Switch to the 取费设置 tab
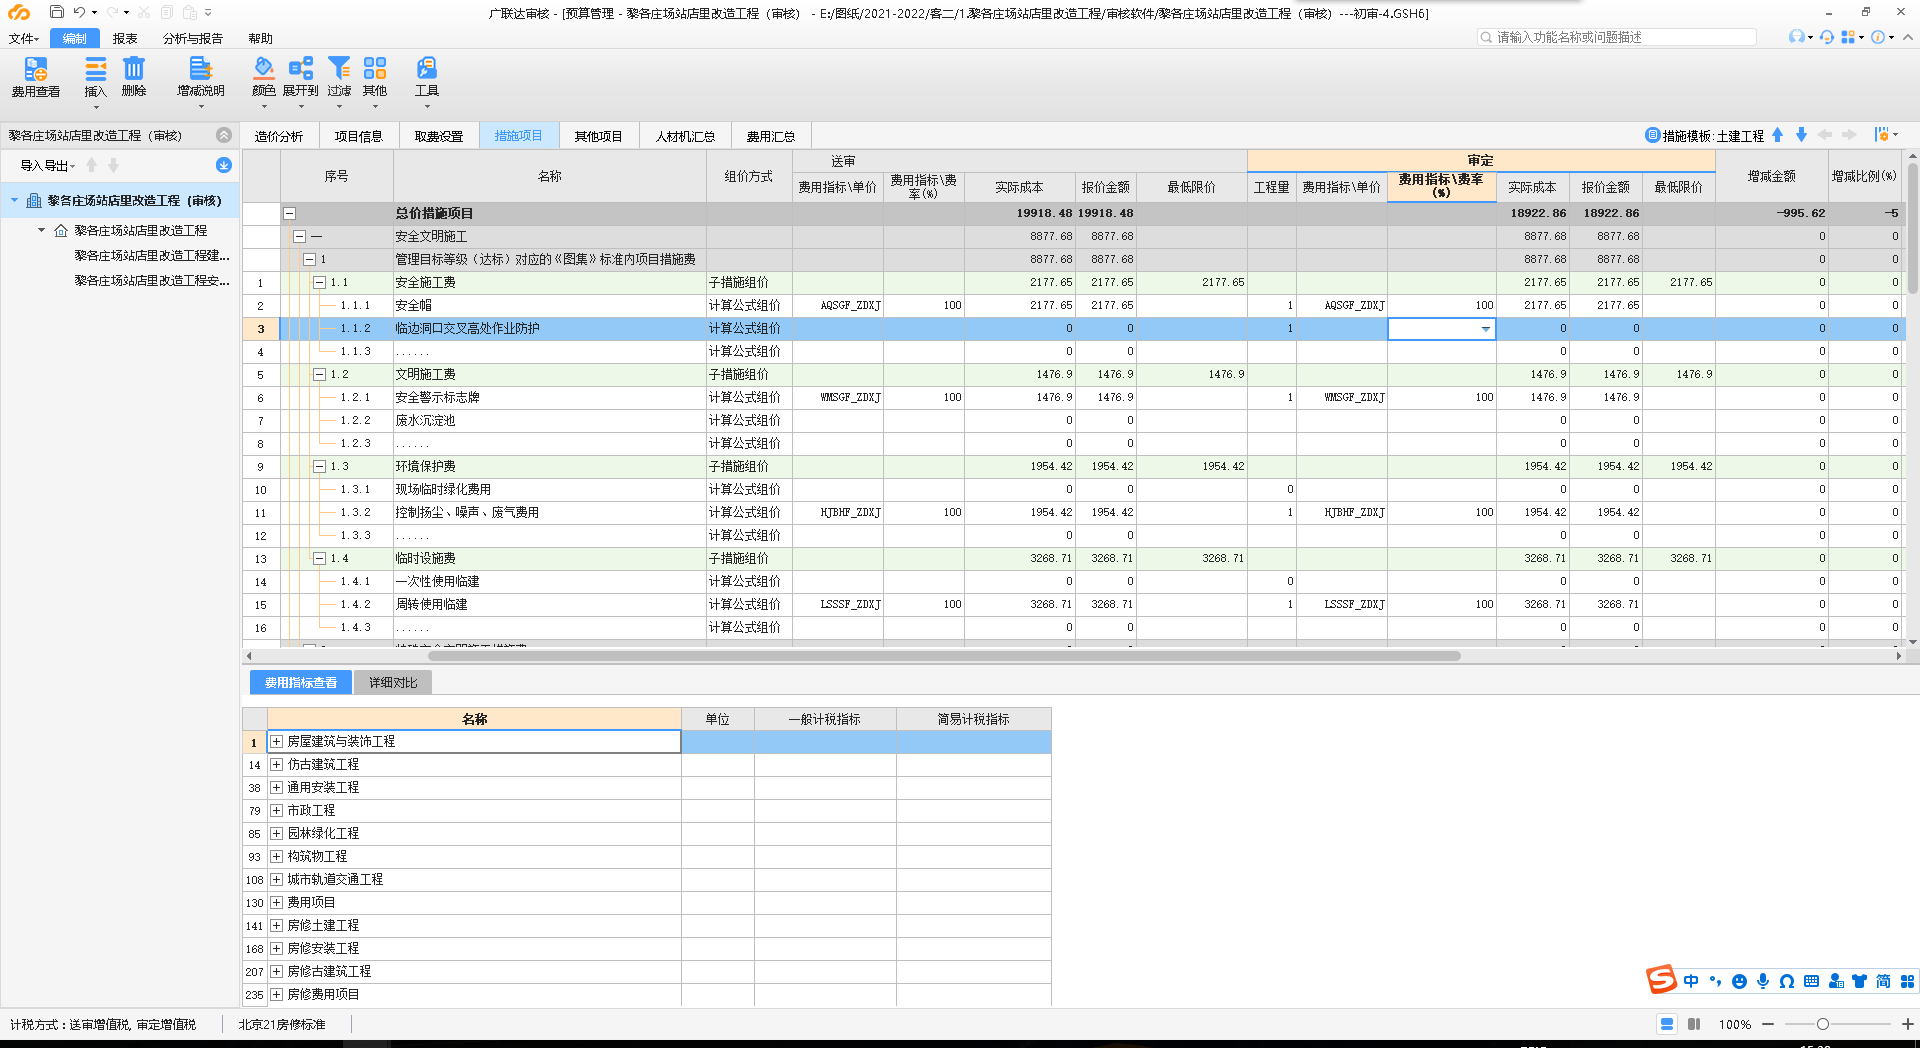 439,136
